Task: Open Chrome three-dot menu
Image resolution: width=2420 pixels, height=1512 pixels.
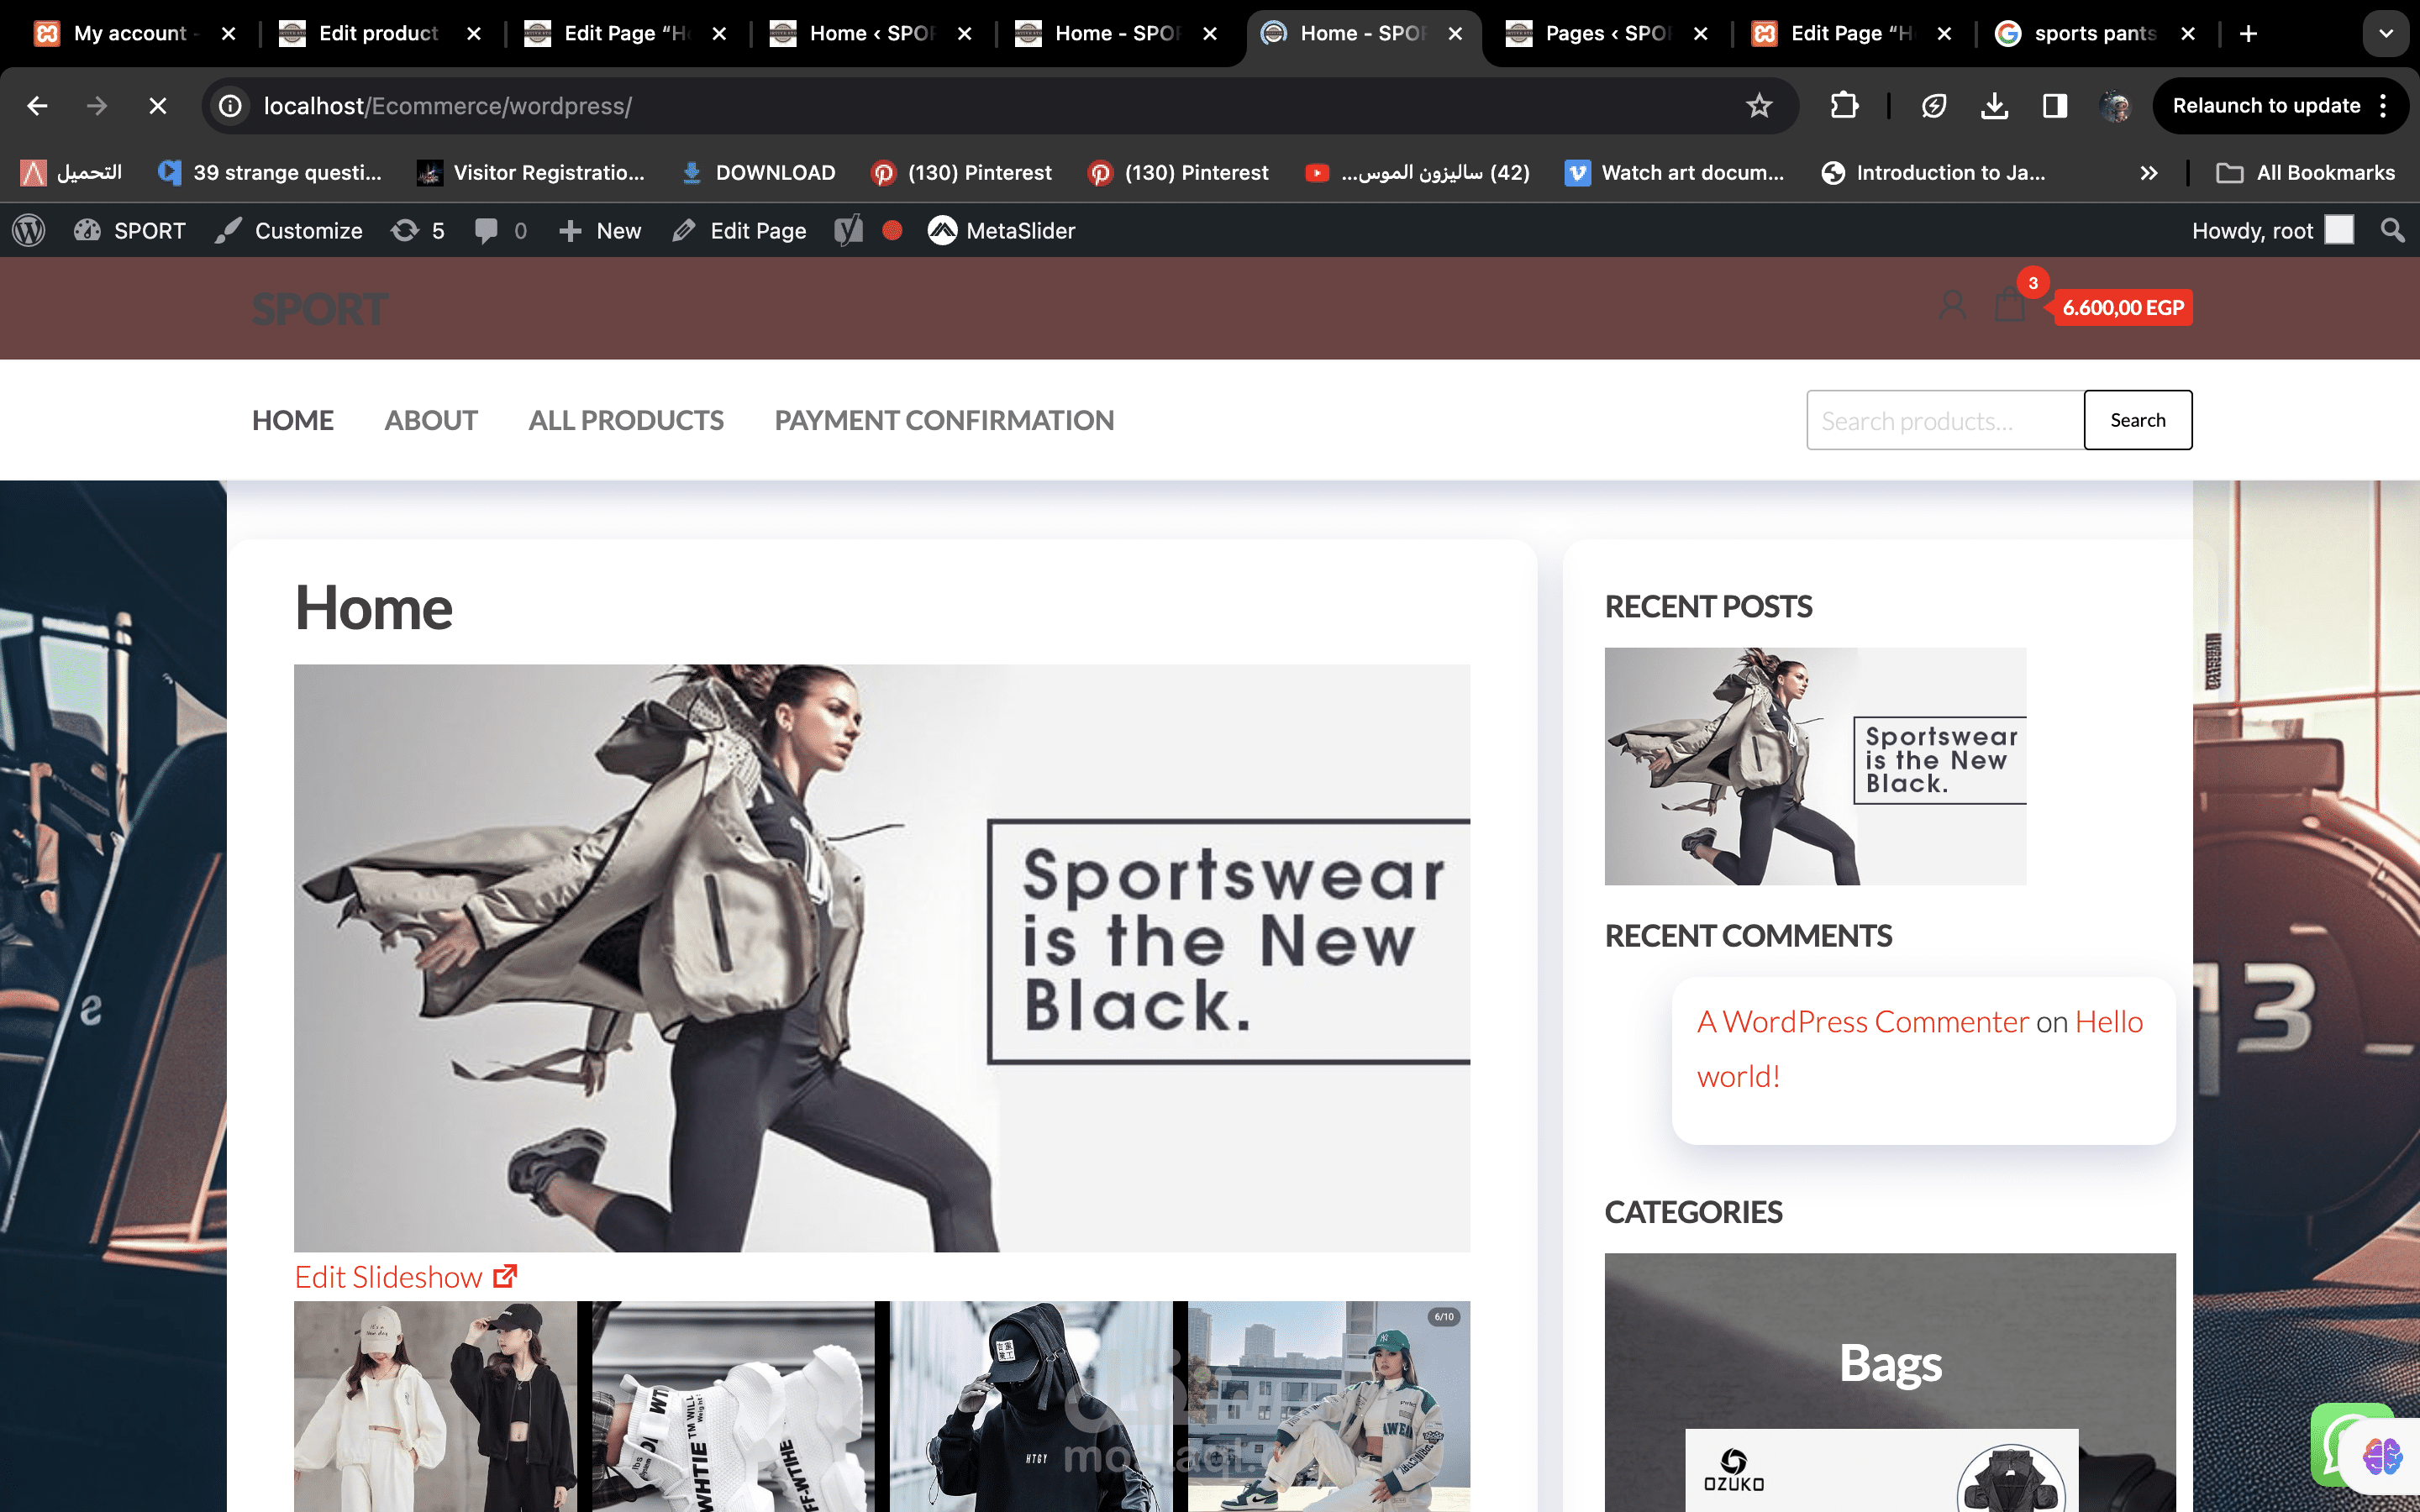Action: click(x=2384, y=106)
